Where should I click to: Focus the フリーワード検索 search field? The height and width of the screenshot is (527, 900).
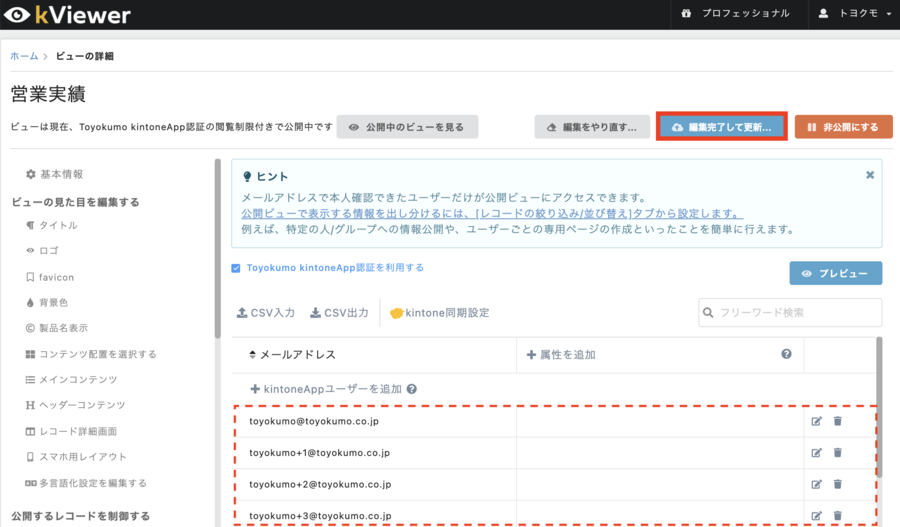pyautogui.click(x=790, y=312)
